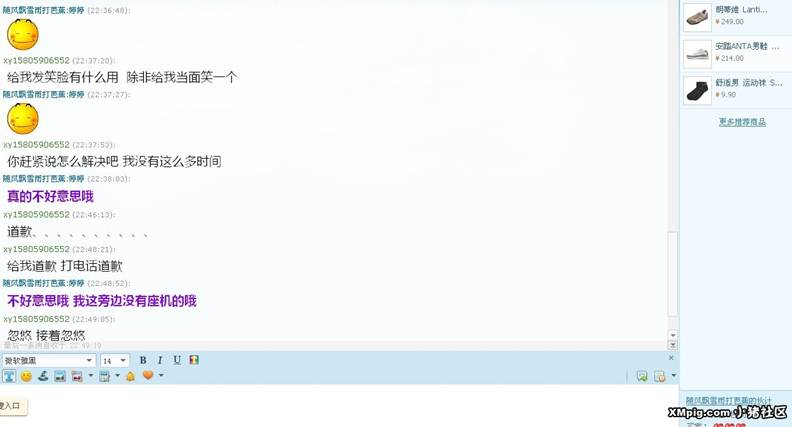Expand the arrow next to the heart icon
792x427 pixels.
point(161,375)
